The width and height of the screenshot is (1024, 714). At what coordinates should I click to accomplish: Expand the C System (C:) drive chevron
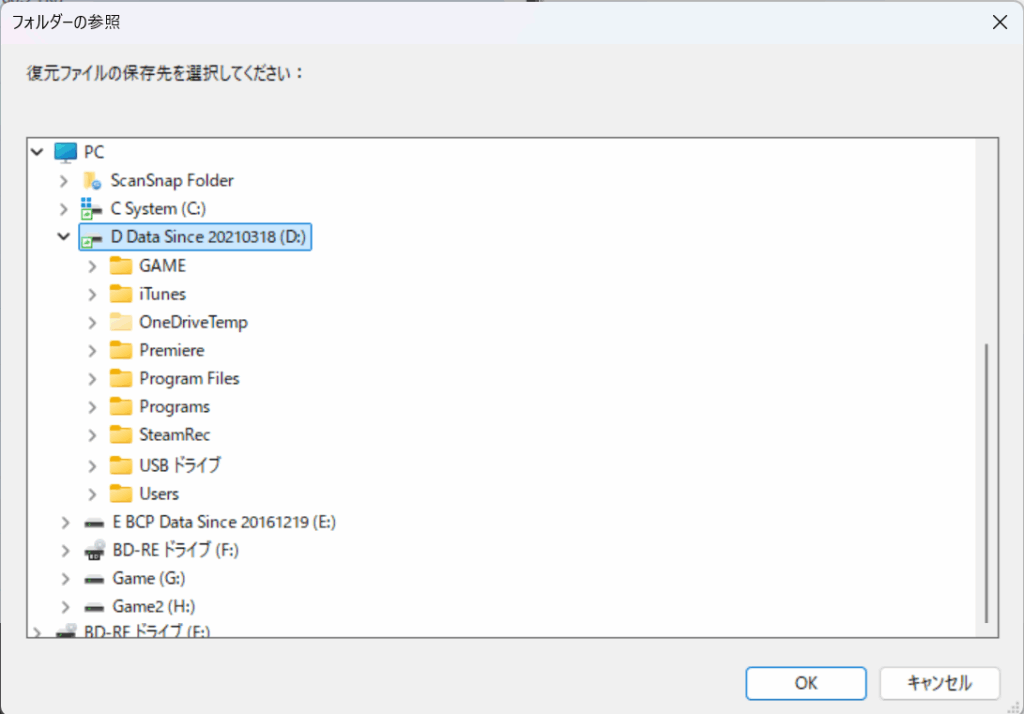pos(64,209)
